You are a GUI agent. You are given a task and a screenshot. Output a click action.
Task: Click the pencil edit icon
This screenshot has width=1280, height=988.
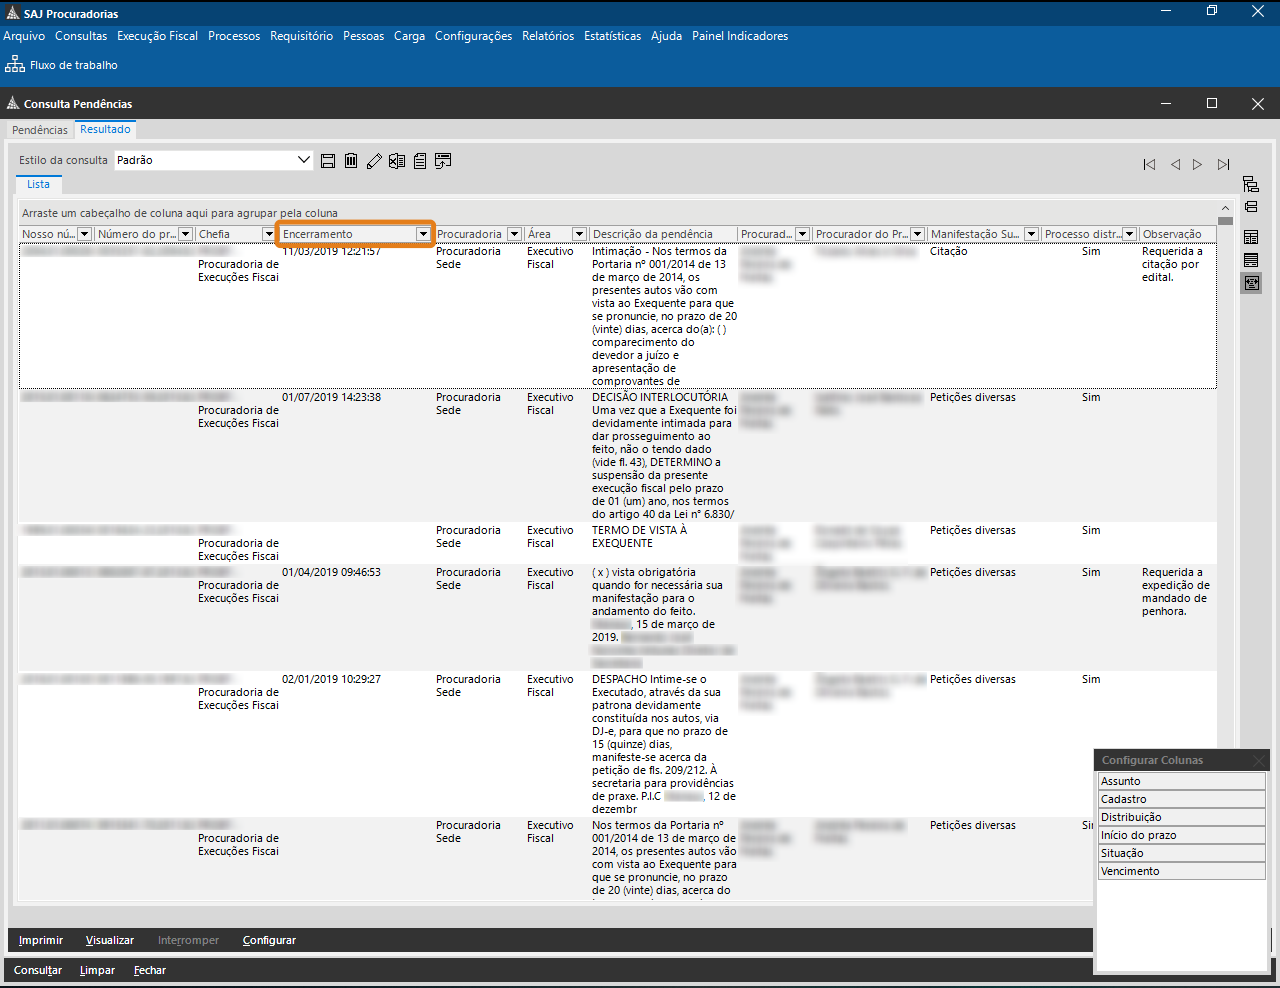[374, 161]
